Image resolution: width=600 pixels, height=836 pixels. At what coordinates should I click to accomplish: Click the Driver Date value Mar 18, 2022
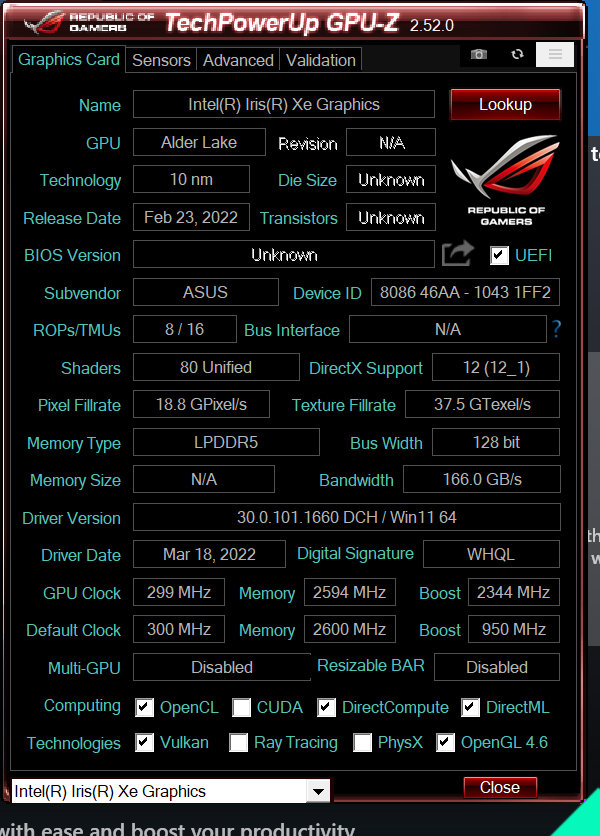point(209,554)
